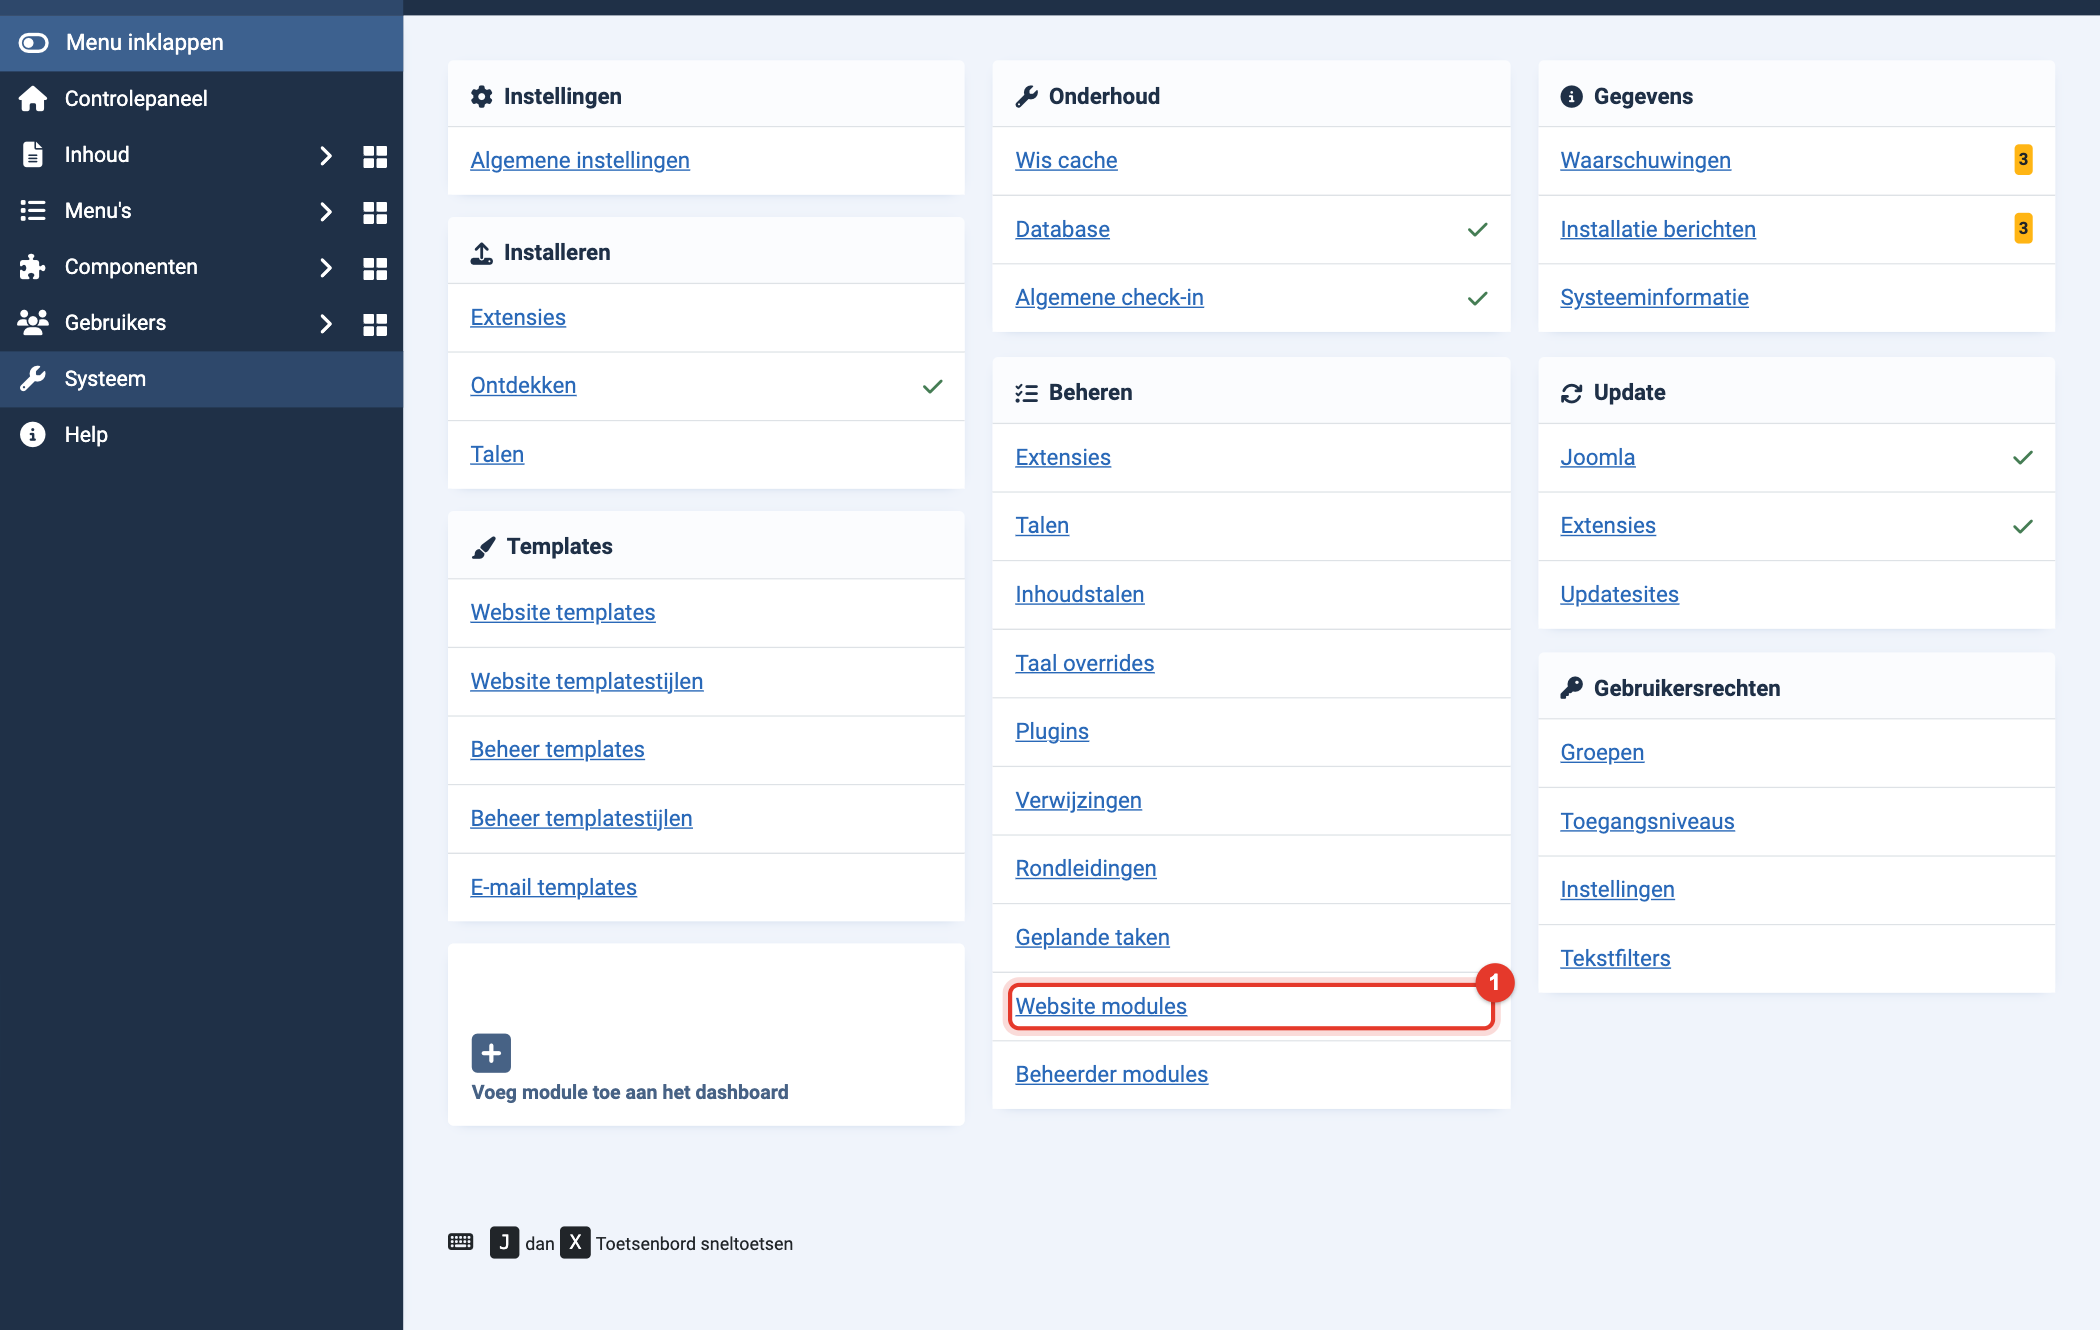Screen dimensions: 2100x1330
Task: Open Toegangsniveaus link
Action: (x=1647, y=821)
